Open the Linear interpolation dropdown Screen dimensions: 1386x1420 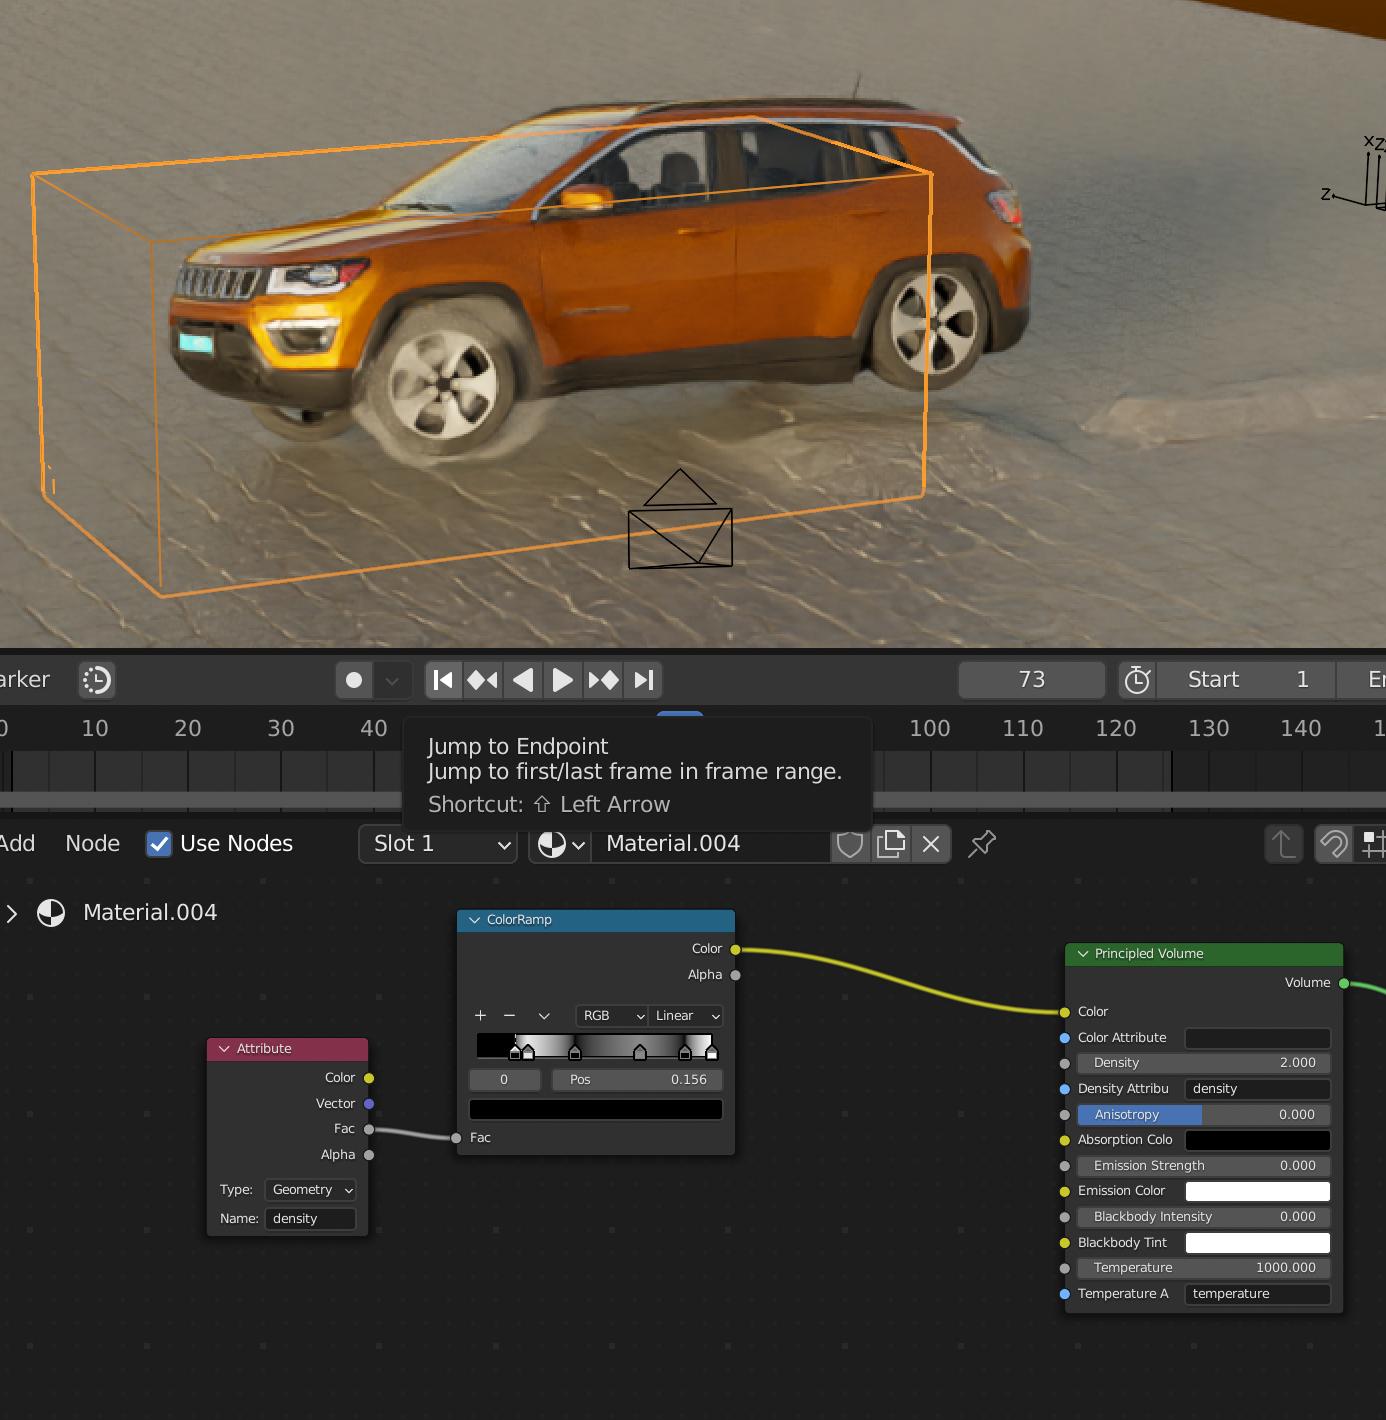(x=686, y=1016)
